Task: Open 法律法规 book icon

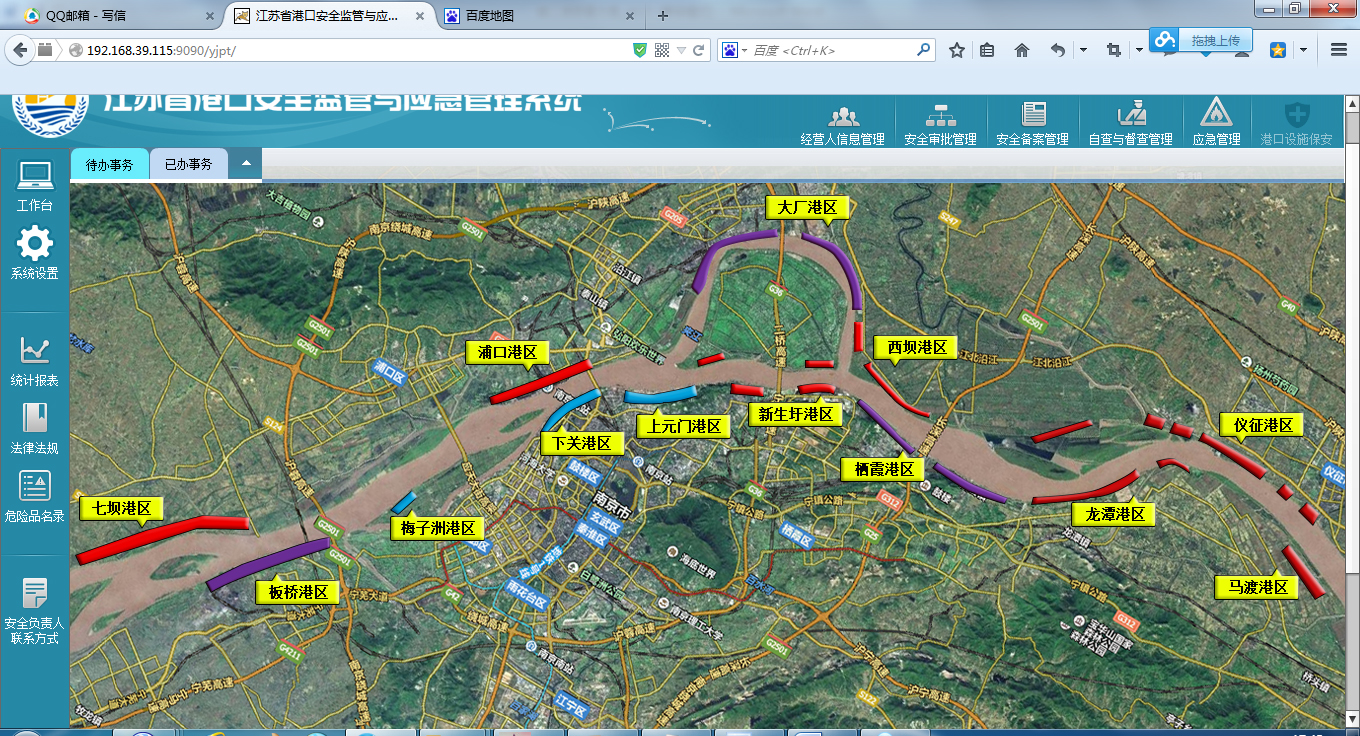Action: pyautogui.click(x=34, y=419)
